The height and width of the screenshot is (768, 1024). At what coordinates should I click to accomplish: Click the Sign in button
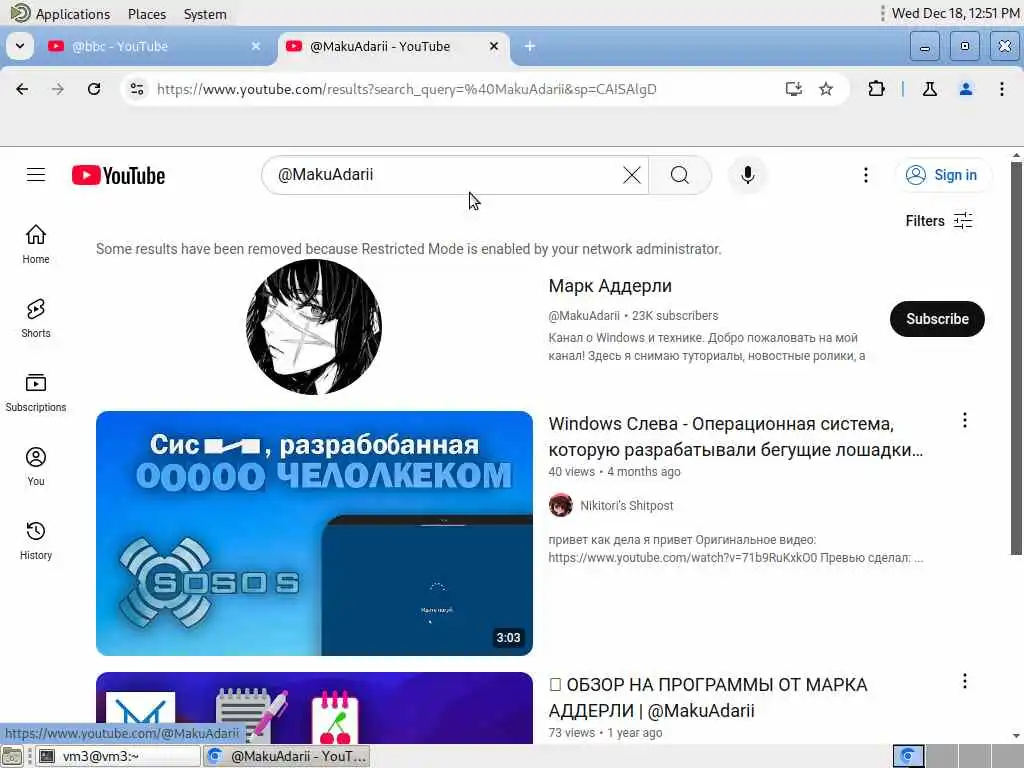943,175
